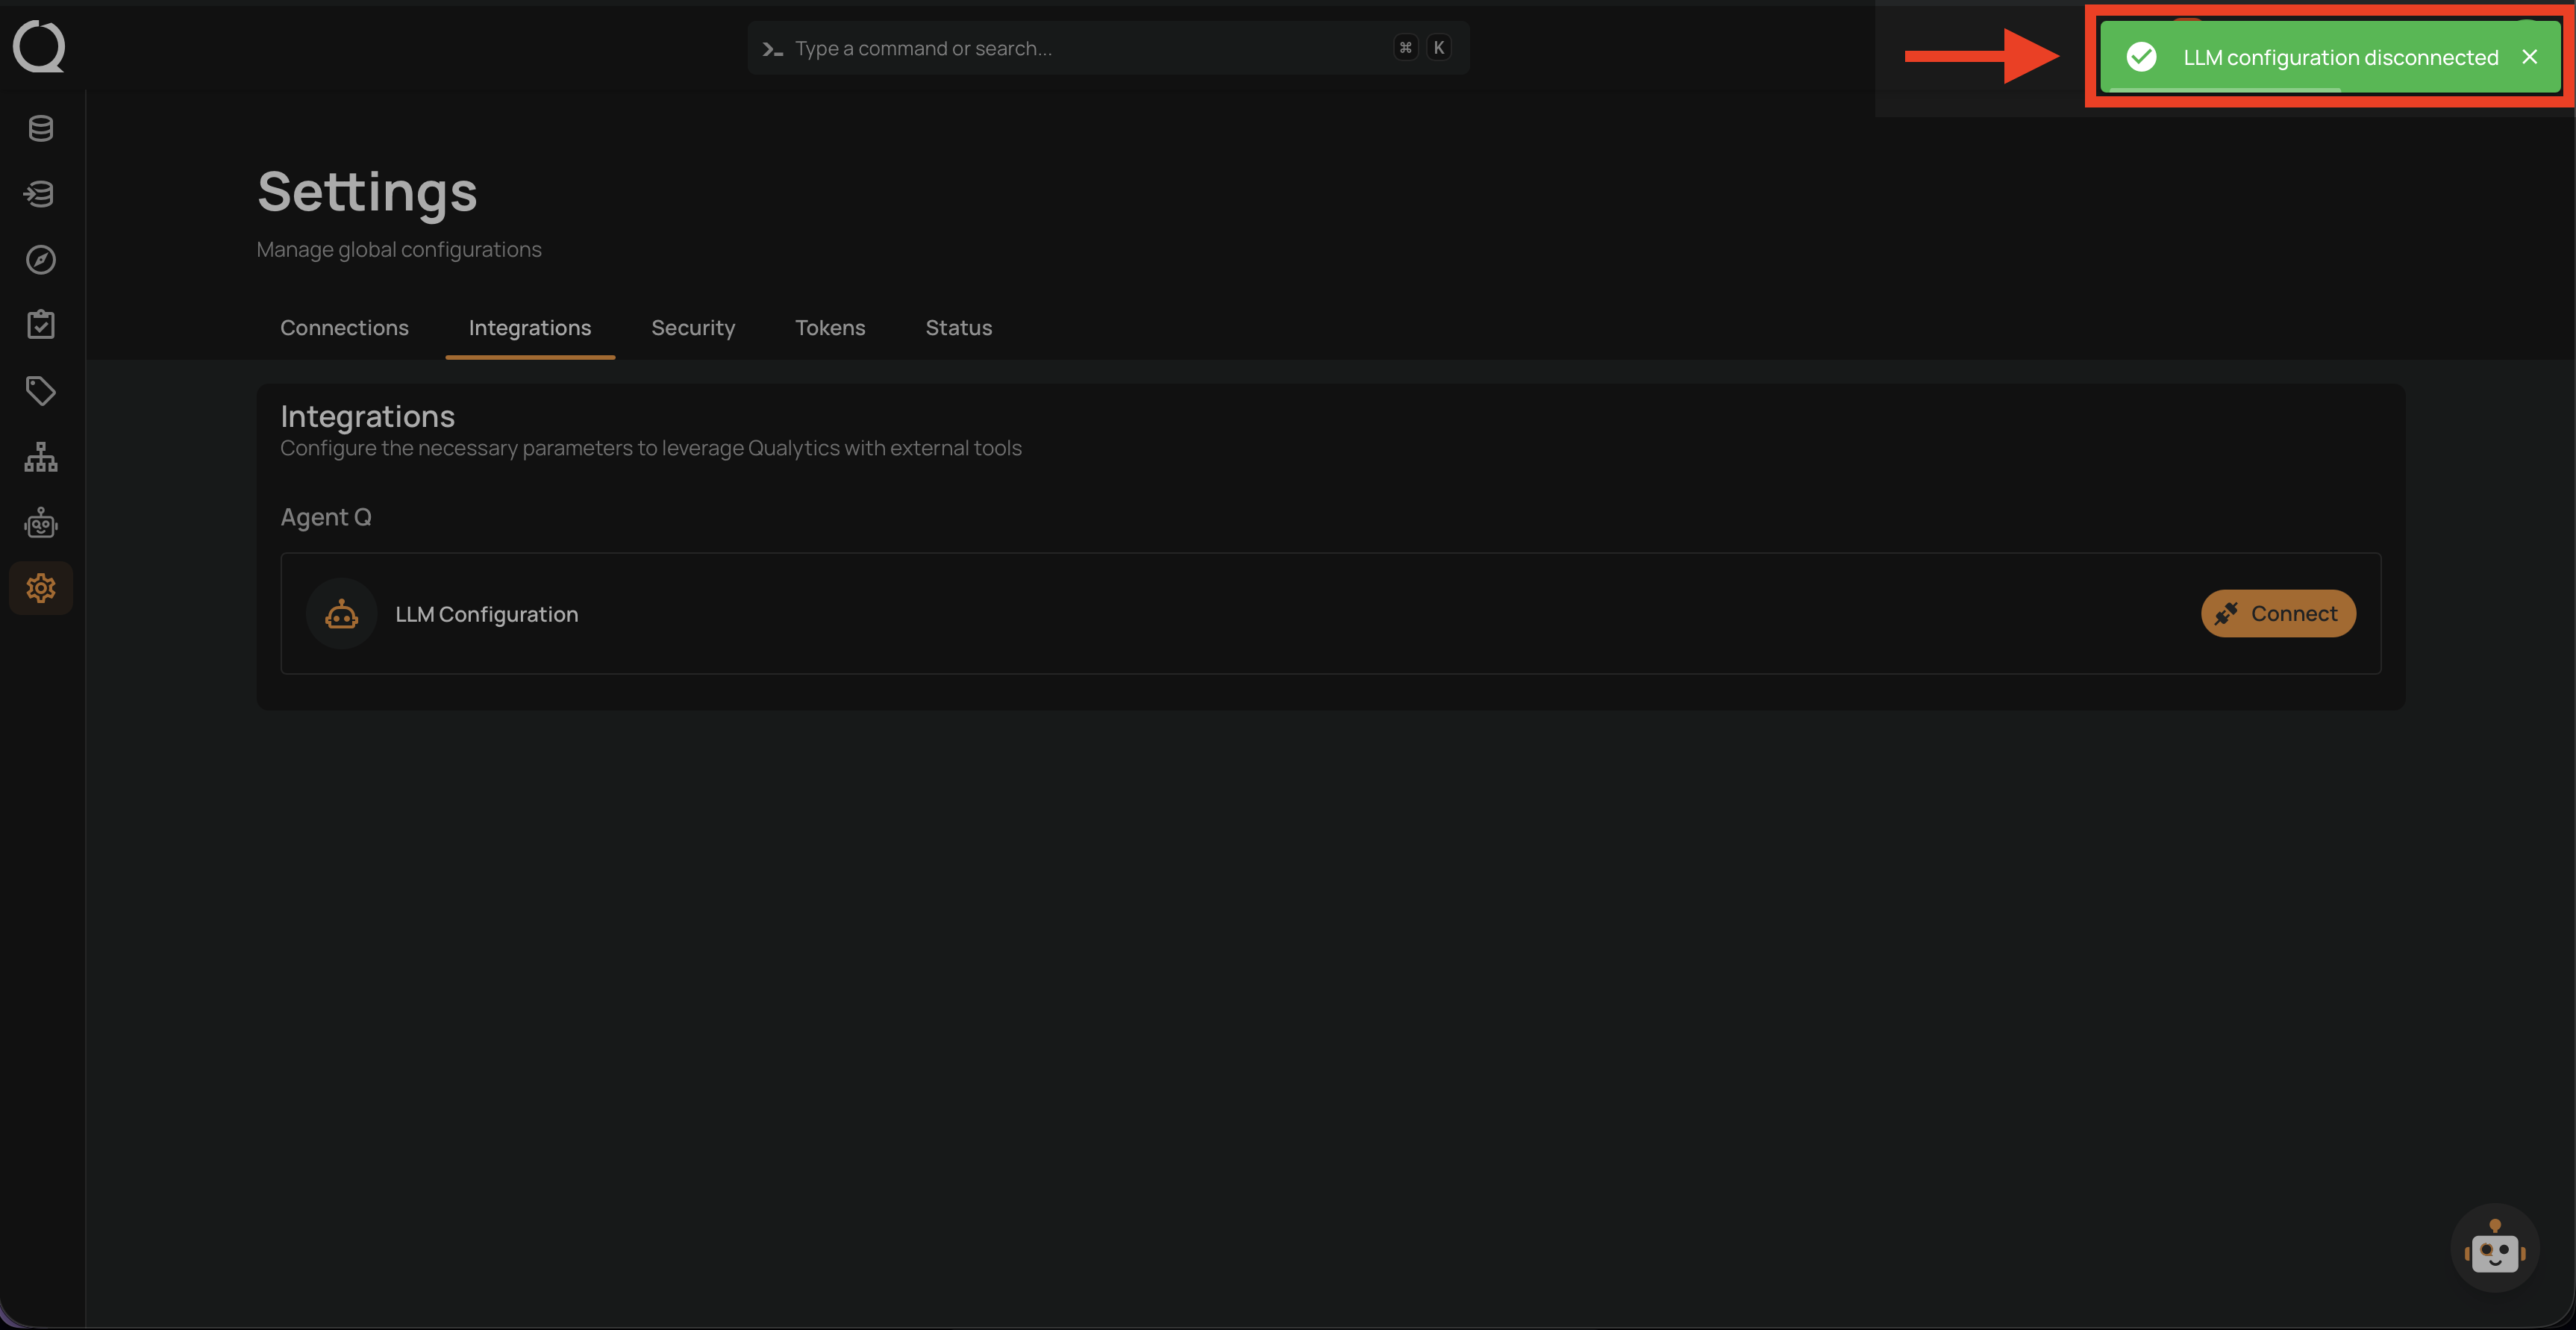Click the Qualytics logo top left
This screenshot has width=2576, height=1330.
pyautogui.click(x=39, y=46)
